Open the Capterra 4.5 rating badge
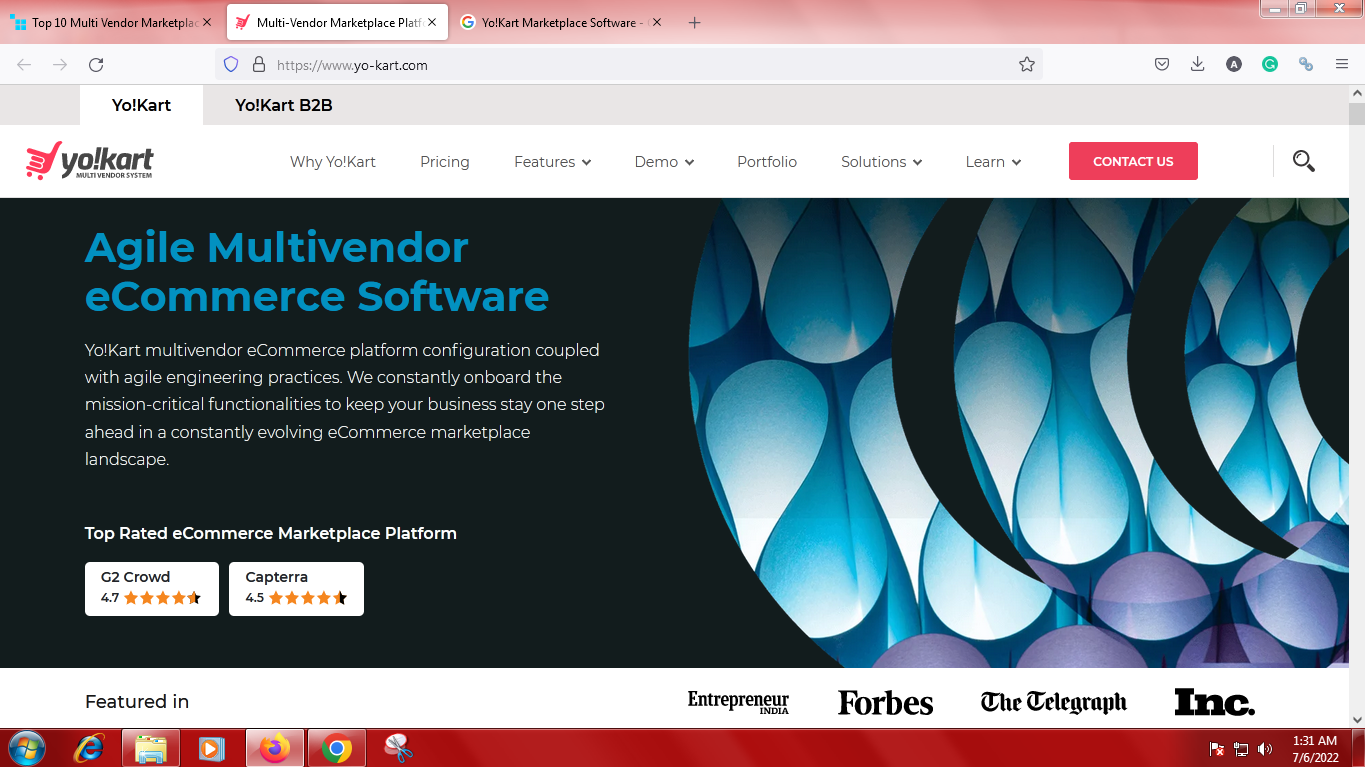Screen dimensions: 1365x767 (x=296, y=588)
